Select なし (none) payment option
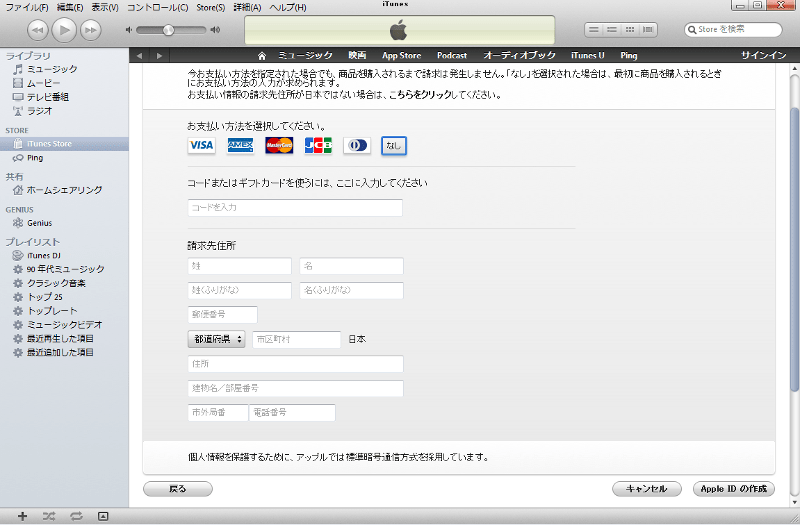The width and height of the screenshot is (800, 525). tap(394, 146)
